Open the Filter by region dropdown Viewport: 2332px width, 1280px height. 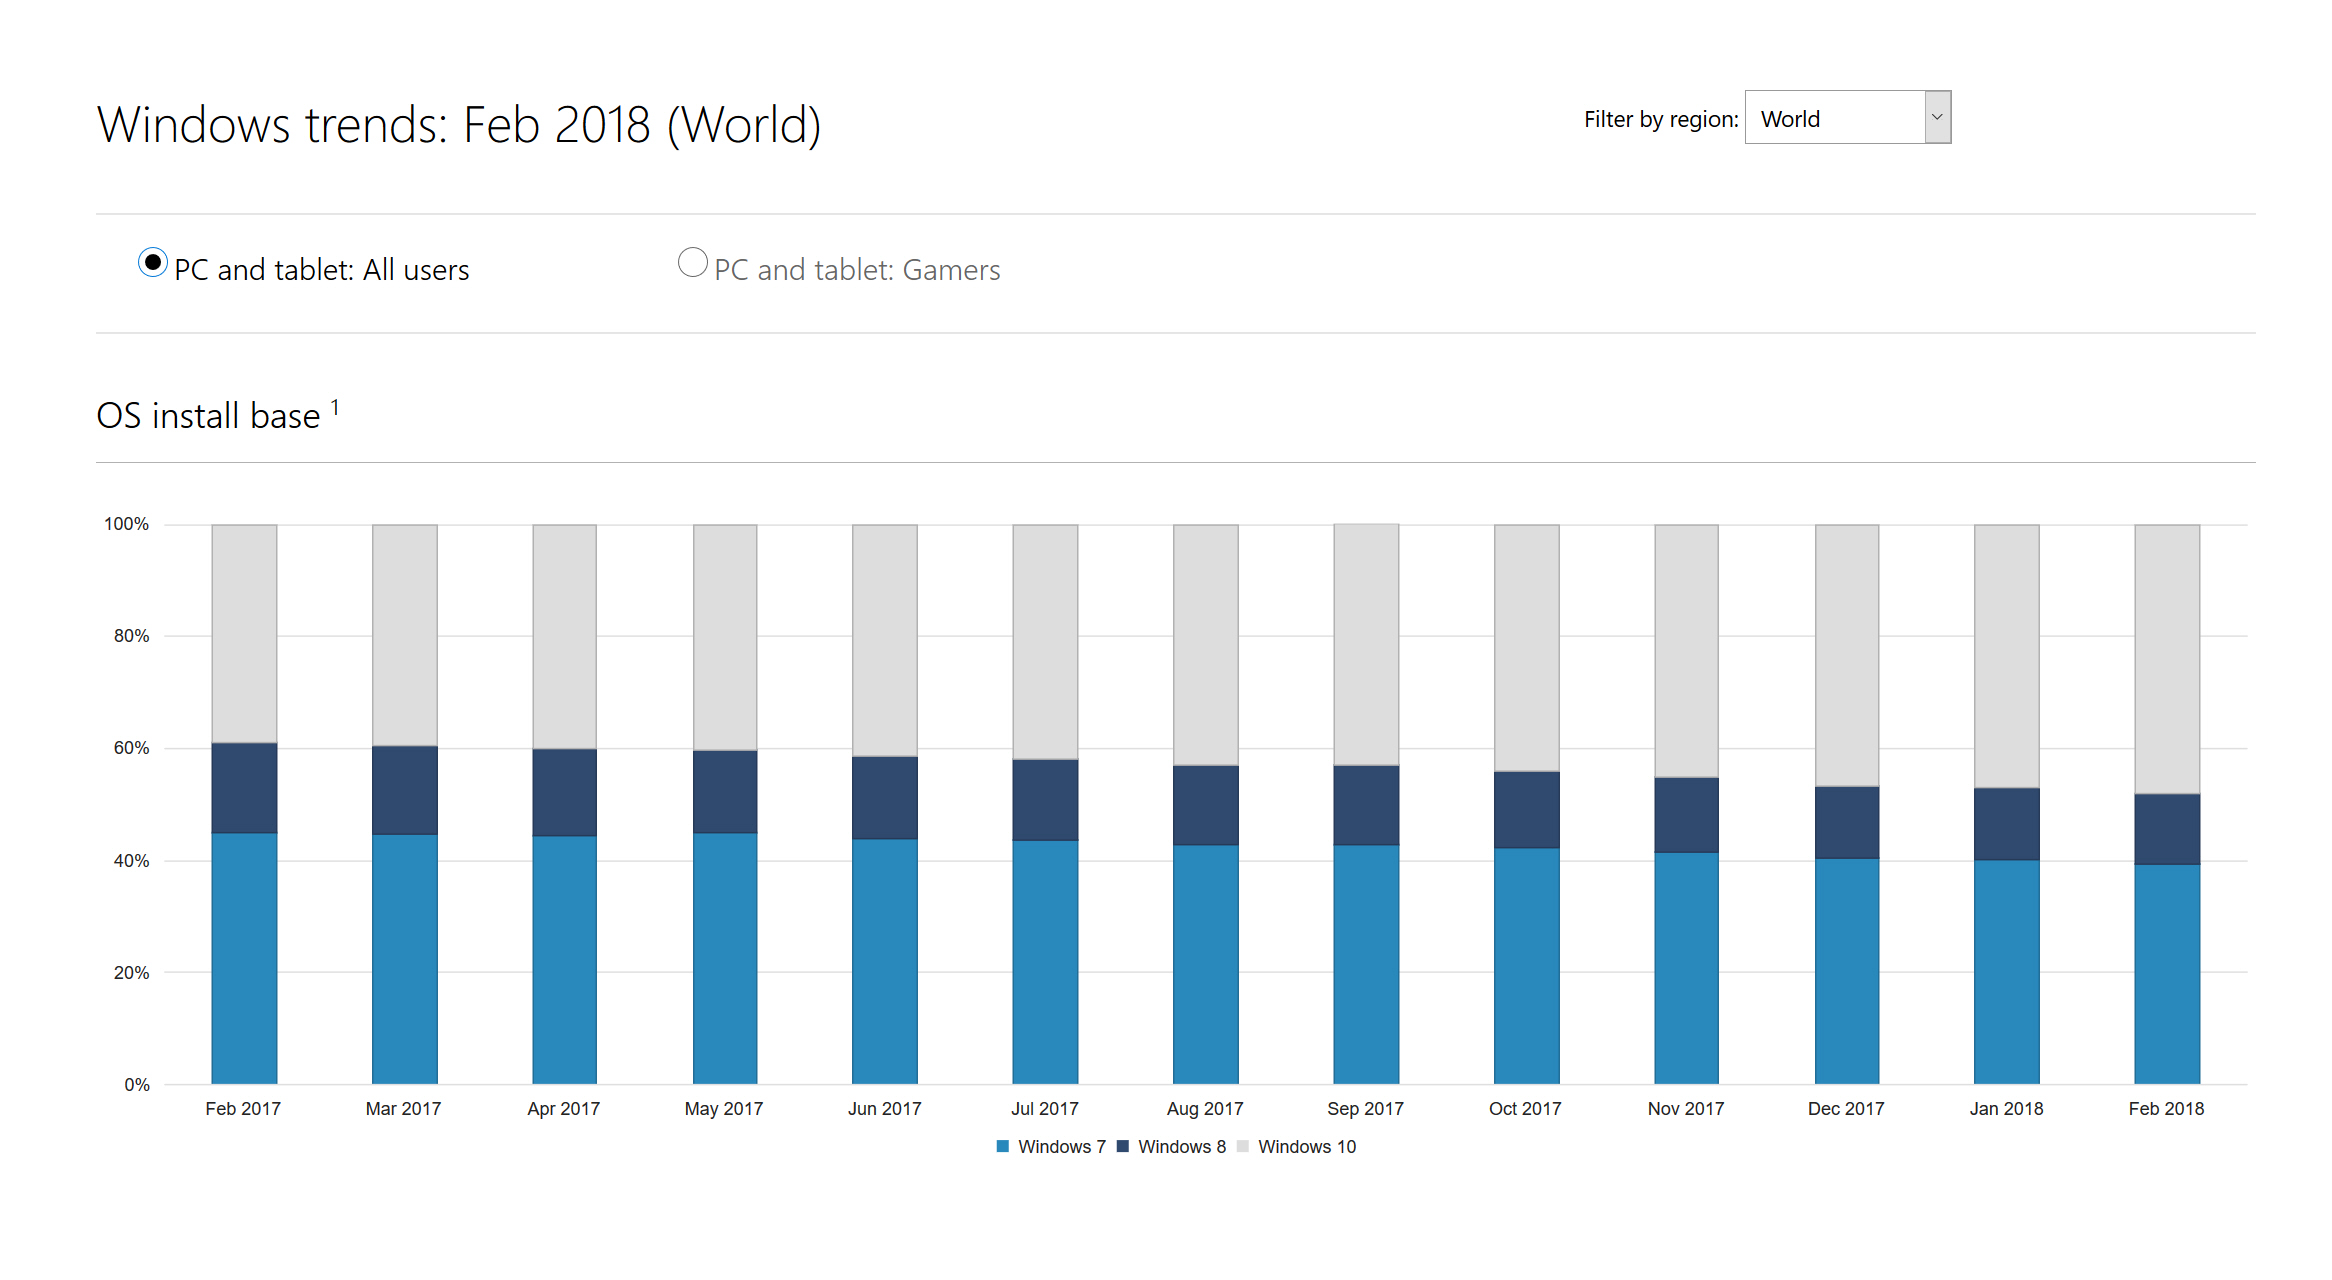[1848, 118]
